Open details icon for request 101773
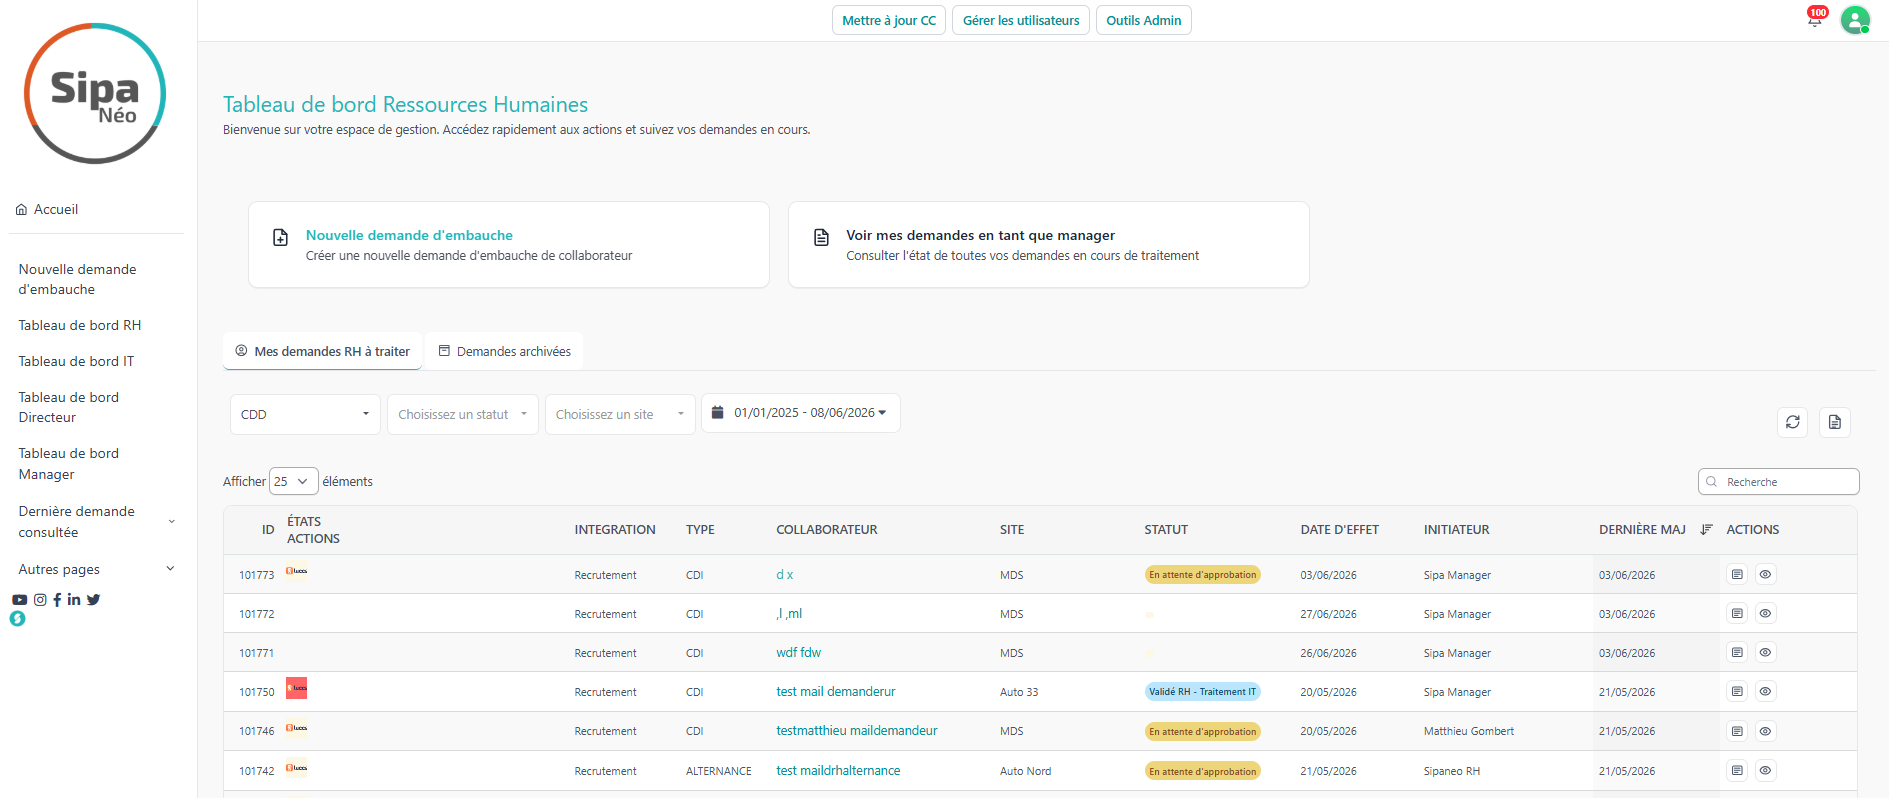1889x798 pixels. click(1737, 575)
